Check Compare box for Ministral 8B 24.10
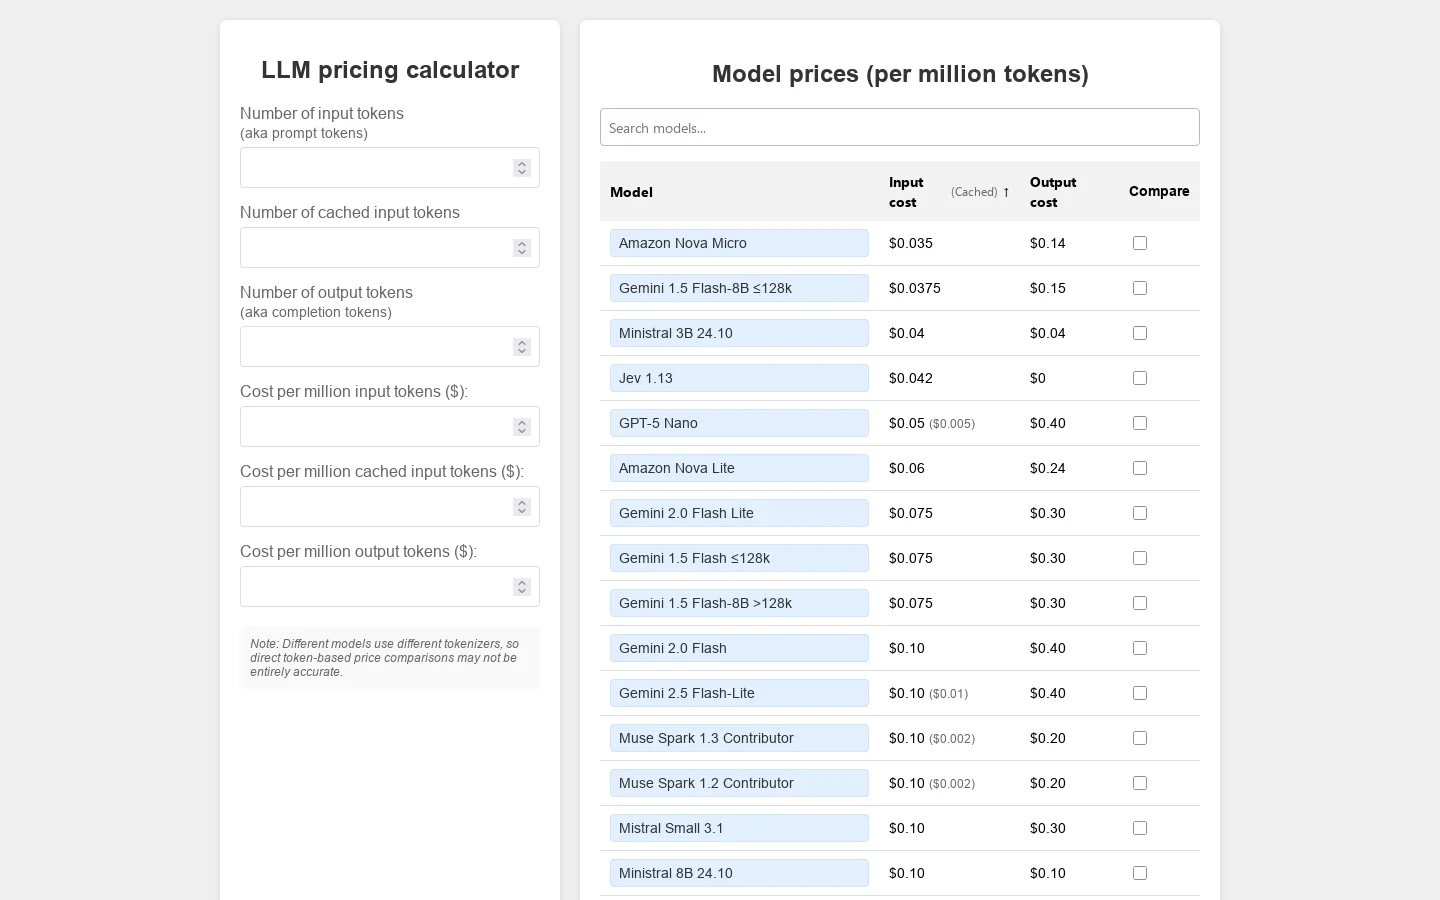Viewport: 1440px width, 900px height. (x=1140, y=873)
